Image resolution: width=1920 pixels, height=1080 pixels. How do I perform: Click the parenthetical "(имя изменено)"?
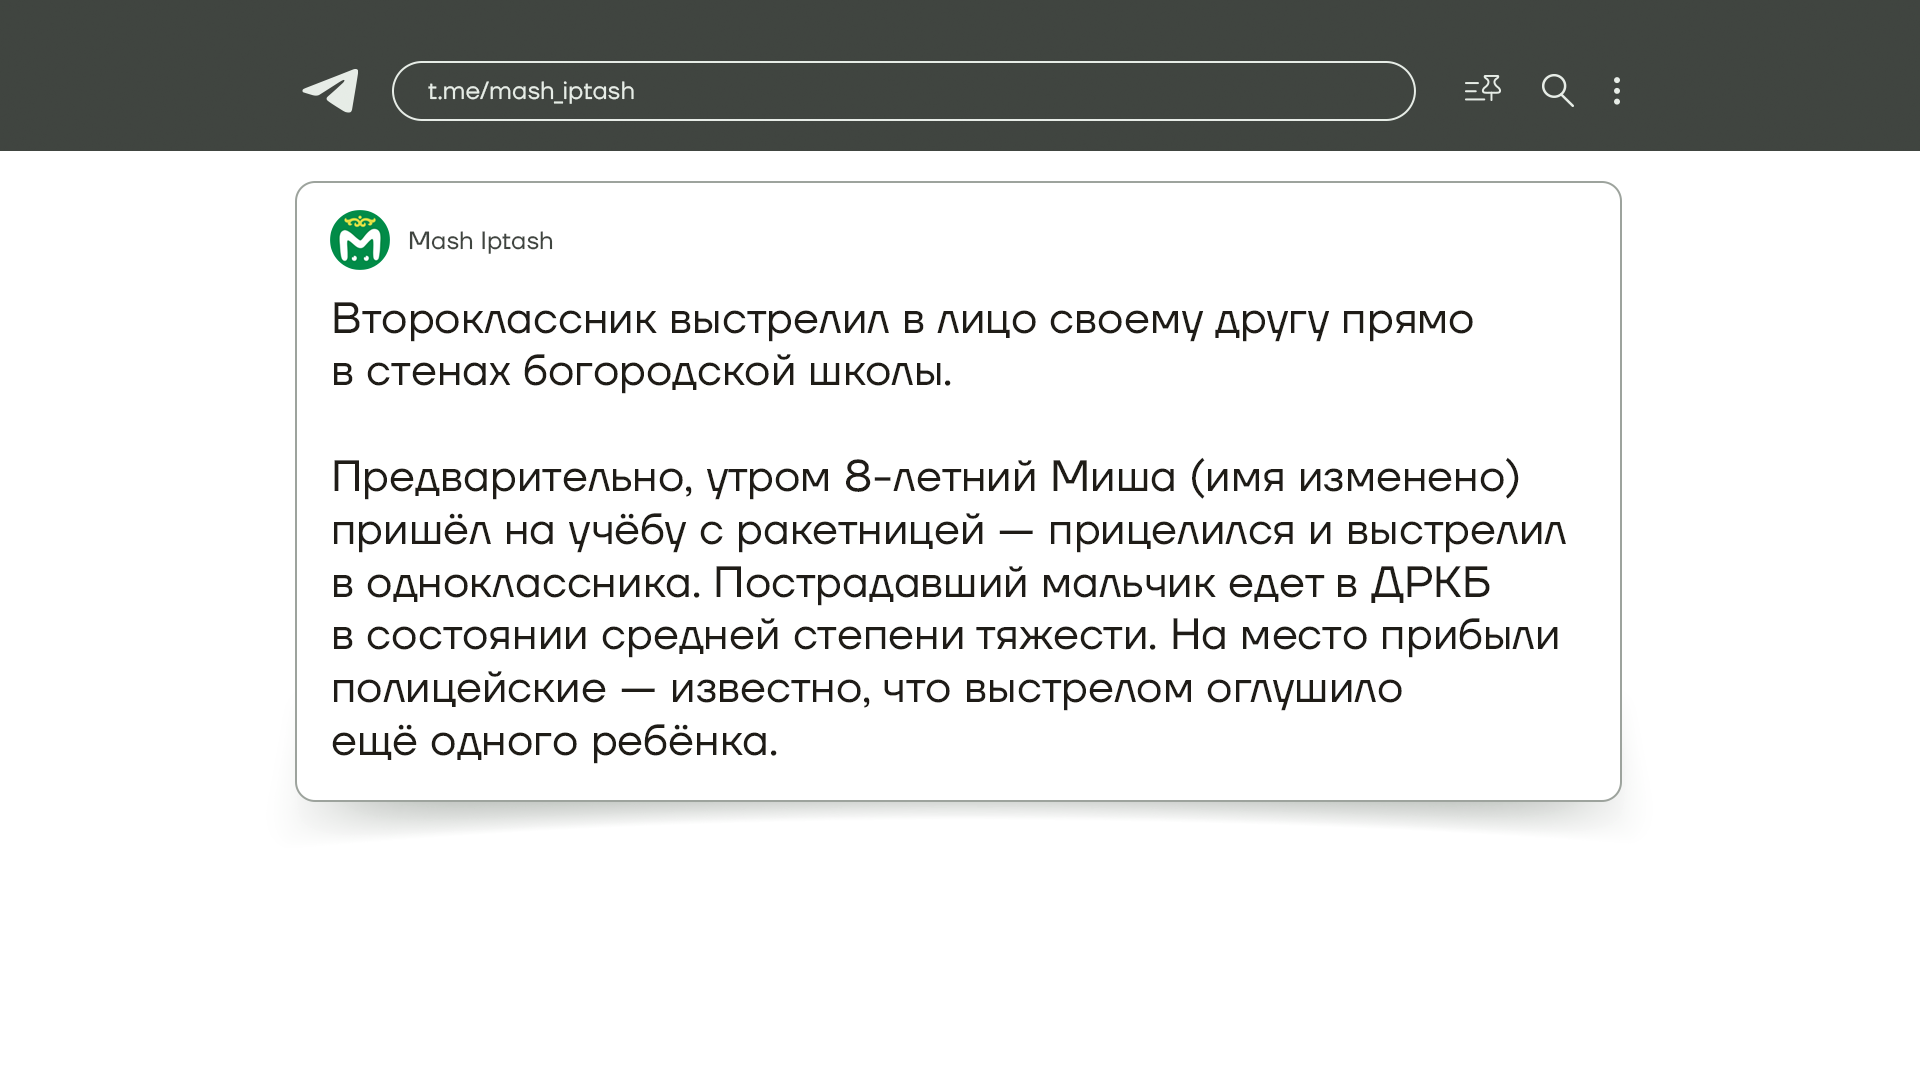pos(1354,477)
